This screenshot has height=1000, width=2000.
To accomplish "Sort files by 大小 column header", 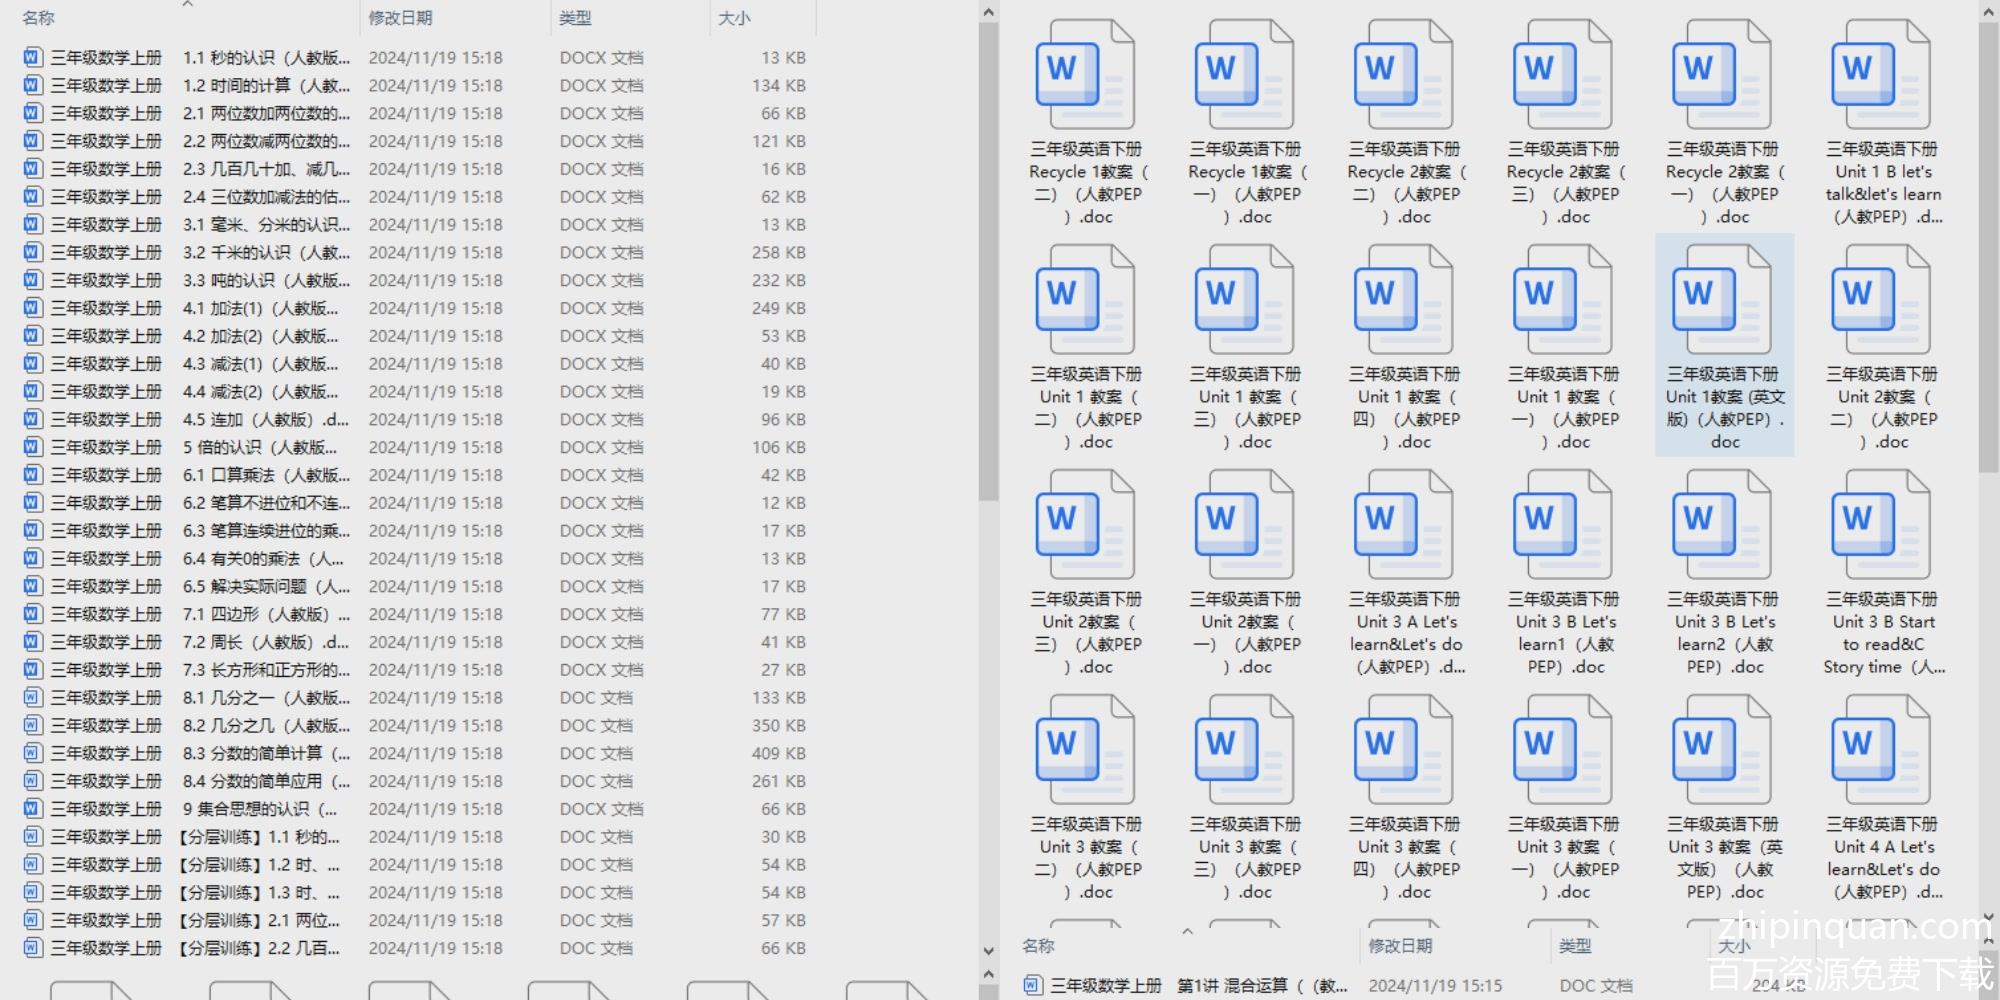I will [x=734, y=18].
